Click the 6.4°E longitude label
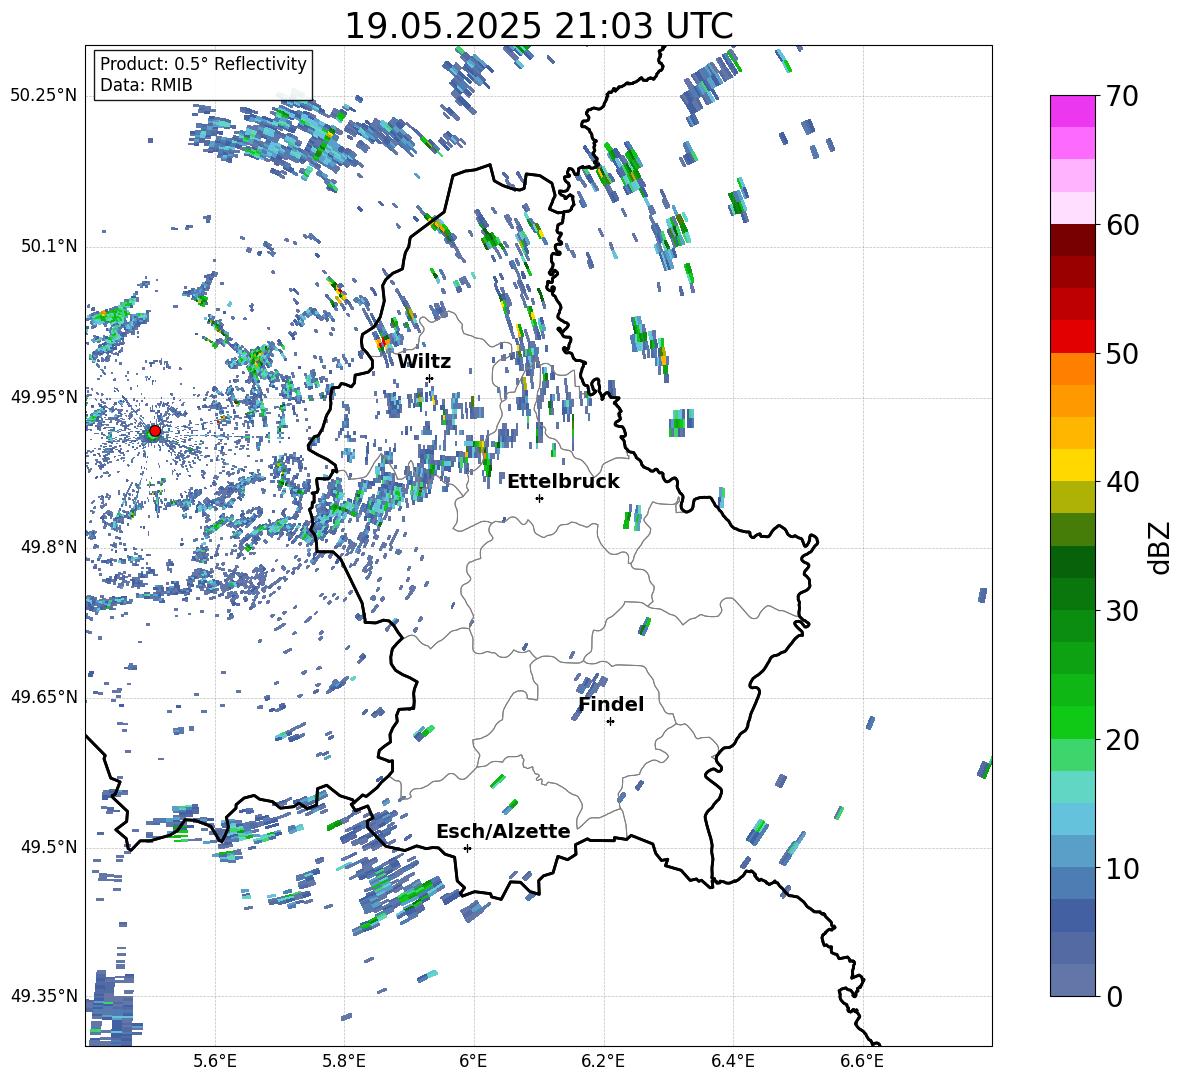 click(733, 1061)
